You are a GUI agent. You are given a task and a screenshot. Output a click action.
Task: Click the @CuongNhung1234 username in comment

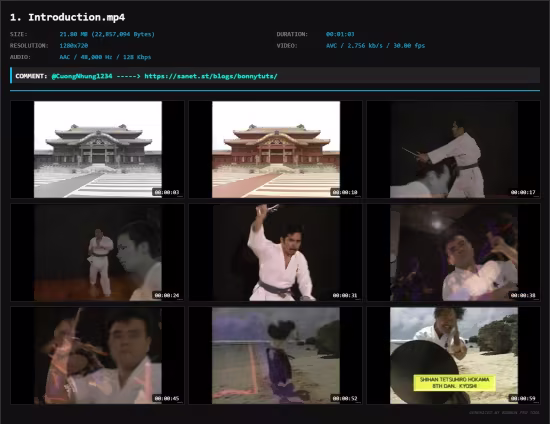coord(82,76)
